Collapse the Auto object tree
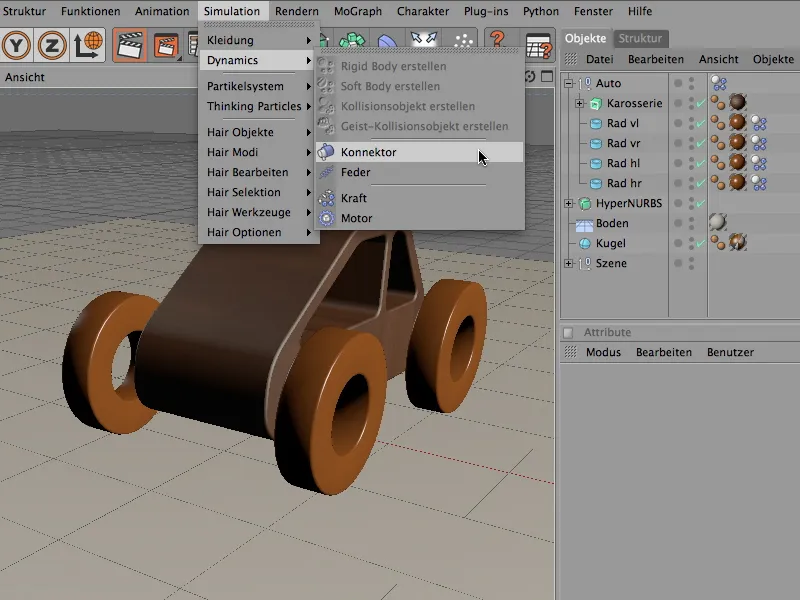Screen dimensions: 800x600 coord(569,84)
